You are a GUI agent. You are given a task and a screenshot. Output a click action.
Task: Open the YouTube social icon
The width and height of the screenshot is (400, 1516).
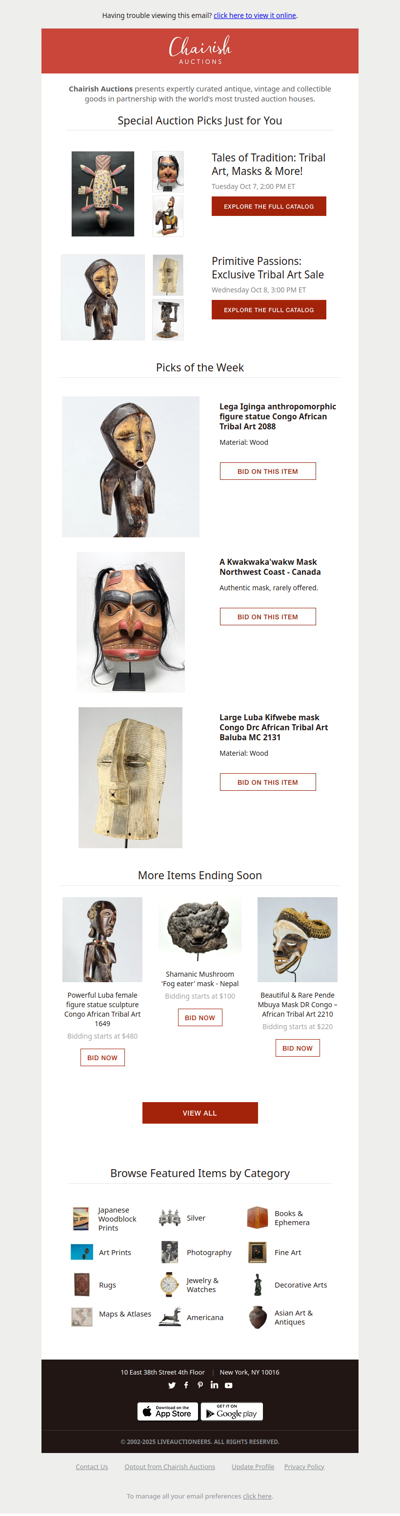[228, 1385]
